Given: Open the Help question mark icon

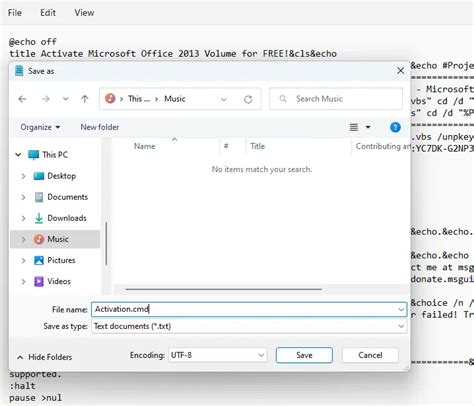Looking at the screenshot, I should tap(395, 127).
